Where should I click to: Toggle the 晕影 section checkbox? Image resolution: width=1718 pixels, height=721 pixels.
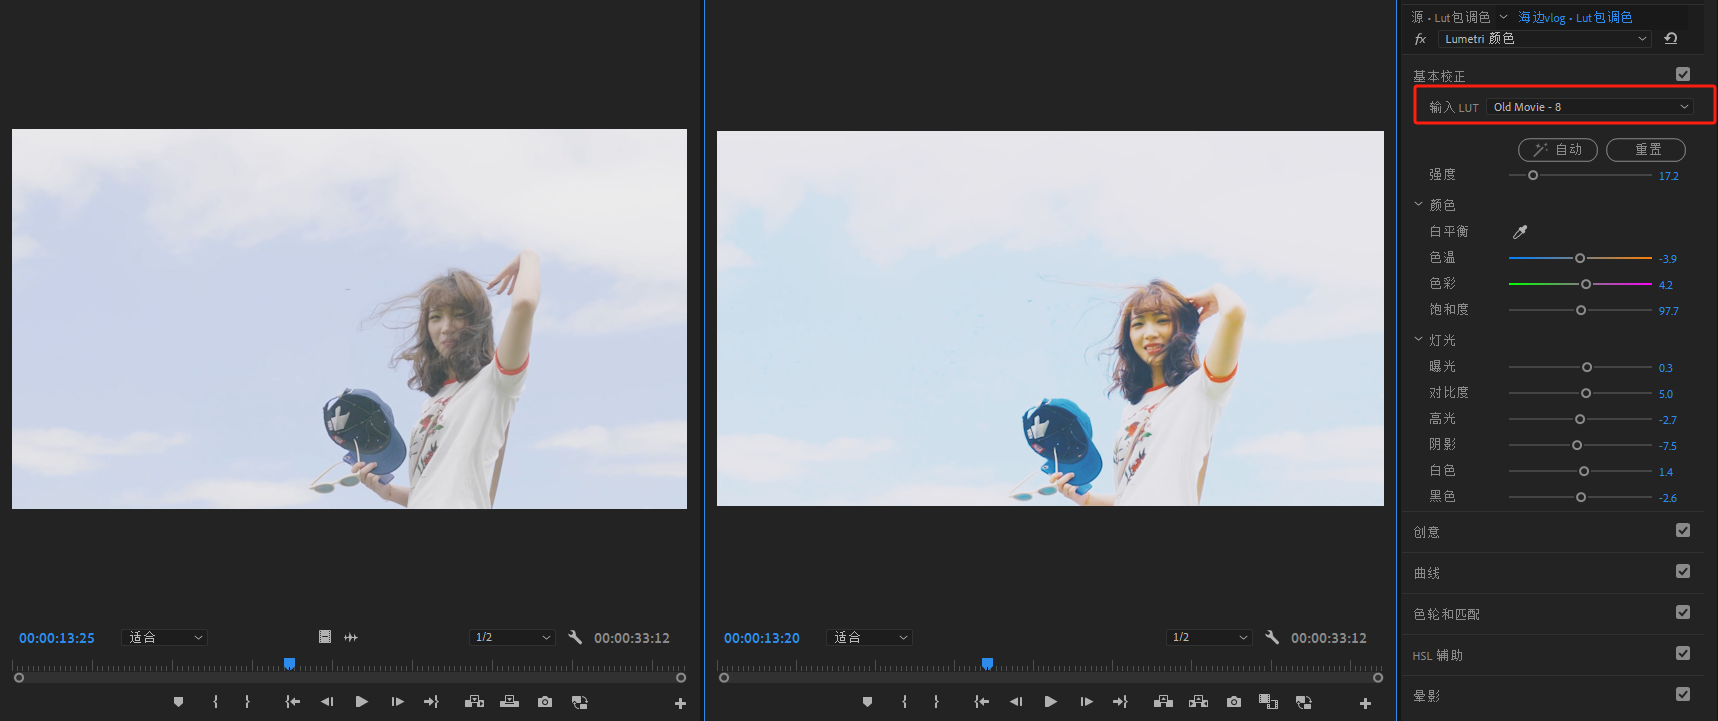1683,694
